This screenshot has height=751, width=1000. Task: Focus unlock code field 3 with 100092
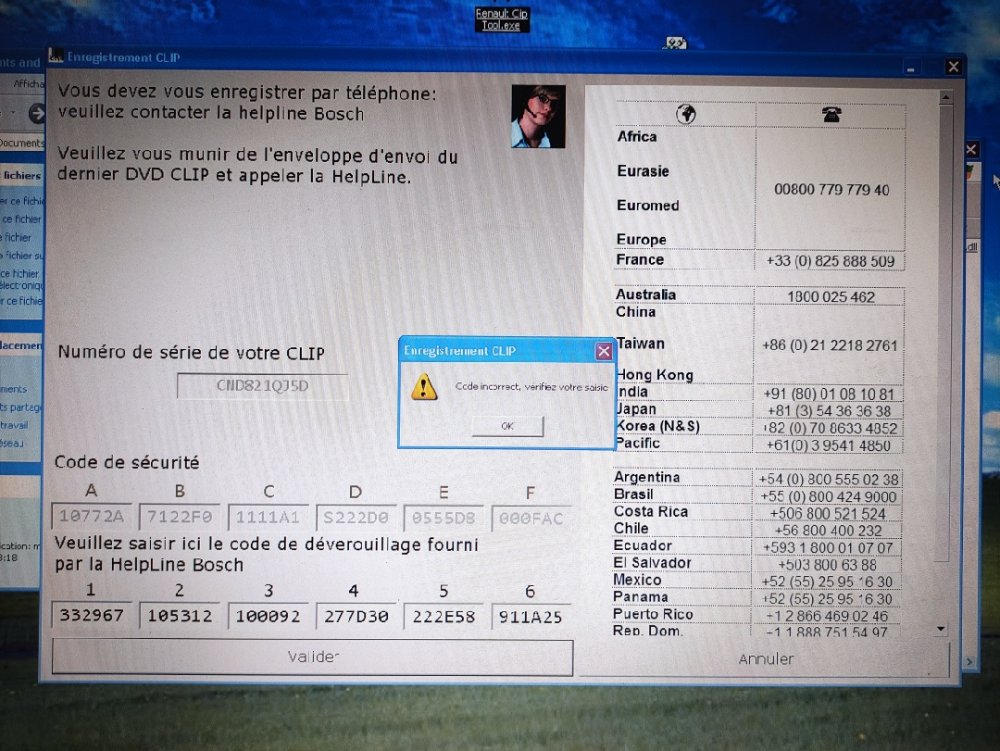[268, 616]
